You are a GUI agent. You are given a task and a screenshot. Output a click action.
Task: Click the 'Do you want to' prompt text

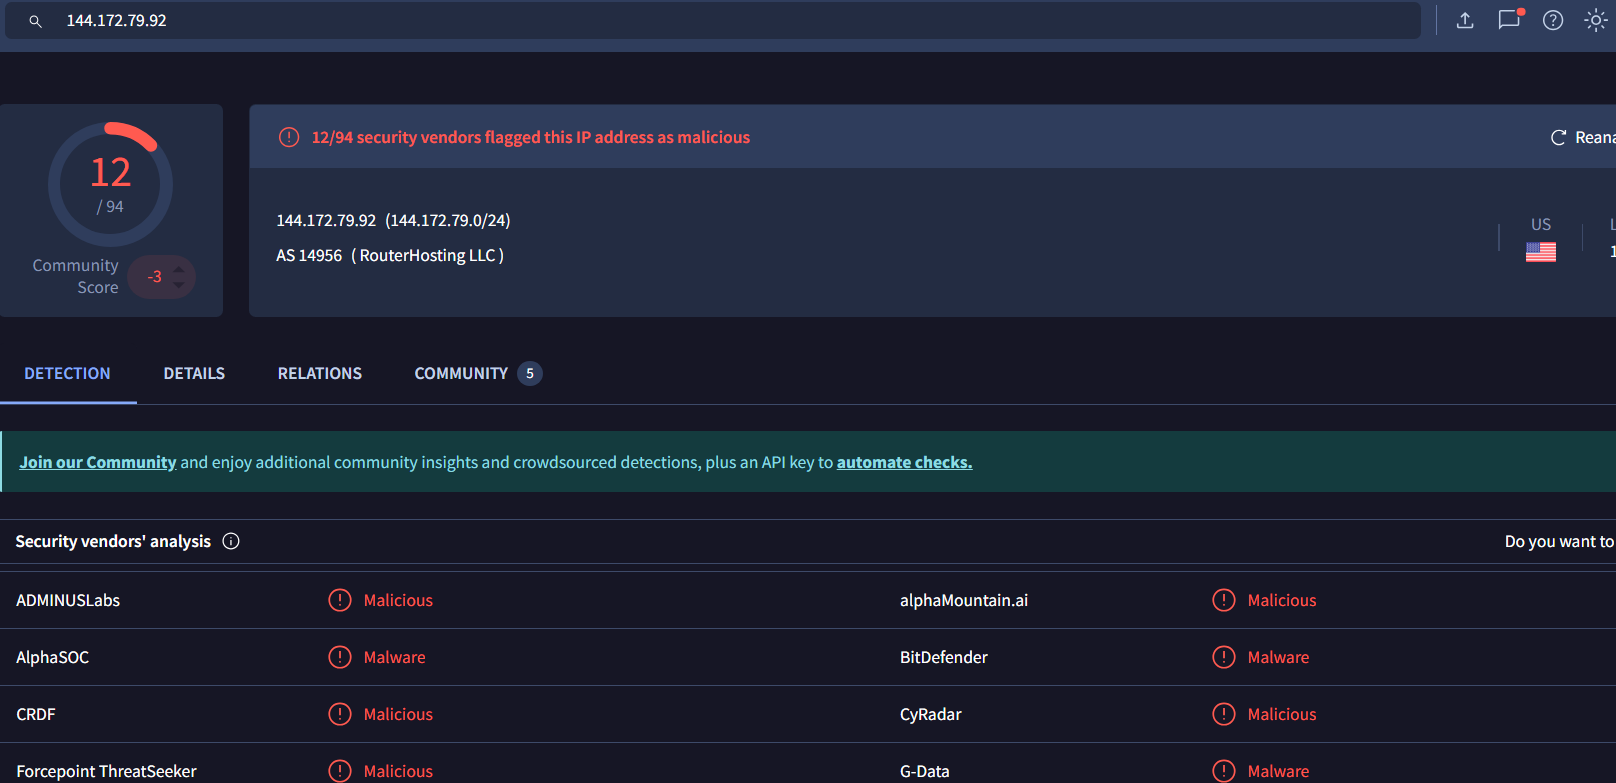[1560, 541]
